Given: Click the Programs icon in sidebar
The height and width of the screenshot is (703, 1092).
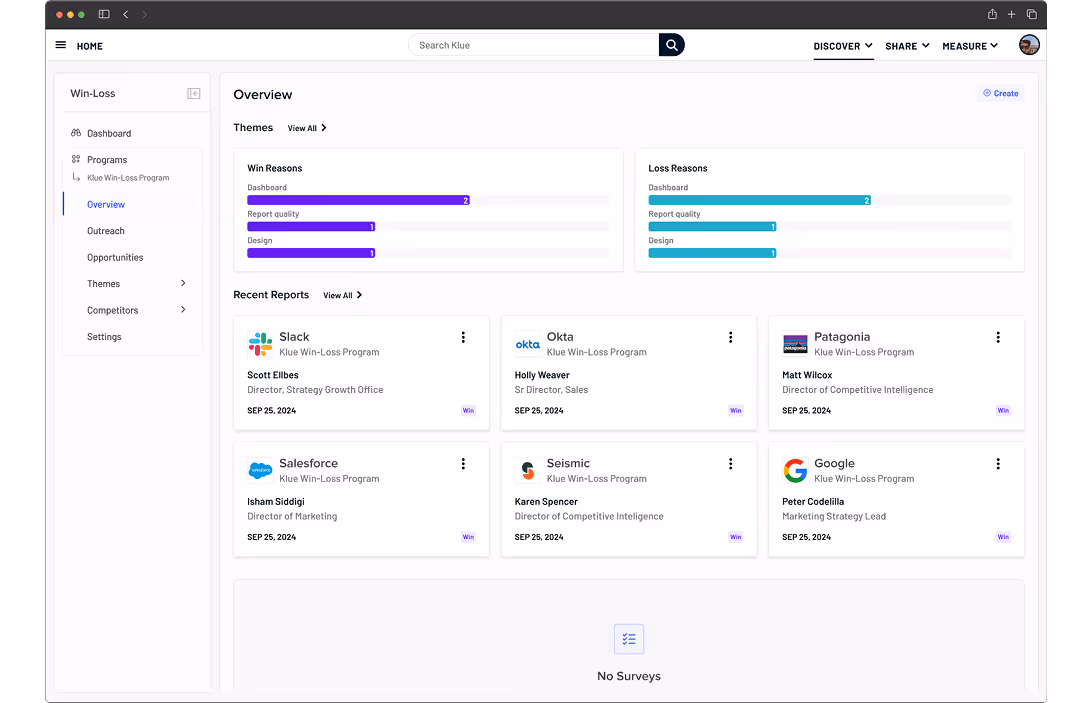Looking at the screenshot, I should click(76, 159).
